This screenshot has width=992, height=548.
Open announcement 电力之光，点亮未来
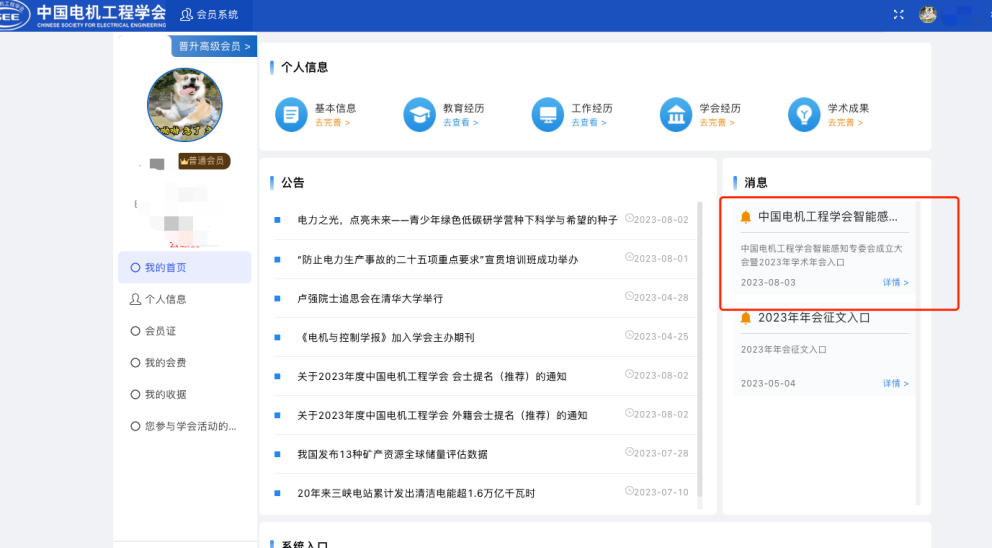(x=457, y=220)
